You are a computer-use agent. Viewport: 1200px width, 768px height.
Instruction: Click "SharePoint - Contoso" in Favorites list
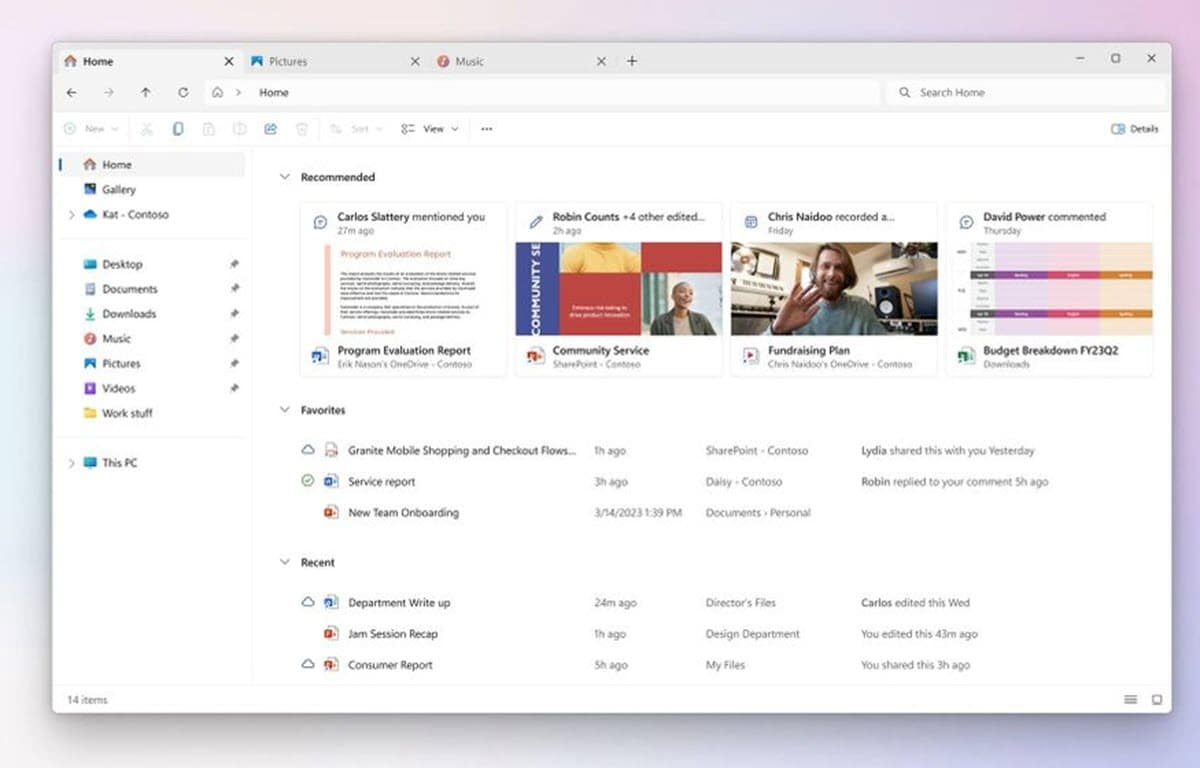tap(756, 450)
